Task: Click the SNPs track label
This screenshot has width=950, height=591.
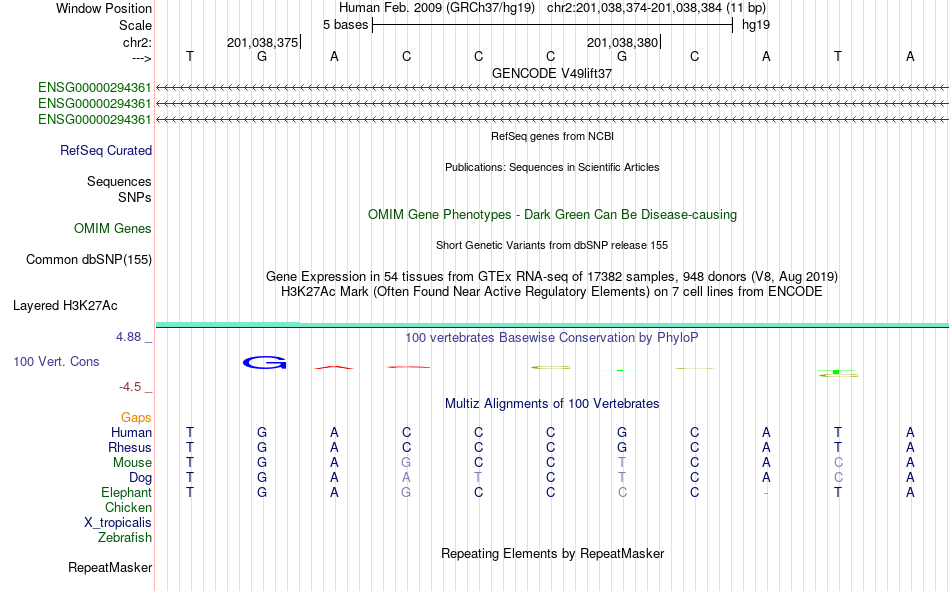Action: pos(135,197)
